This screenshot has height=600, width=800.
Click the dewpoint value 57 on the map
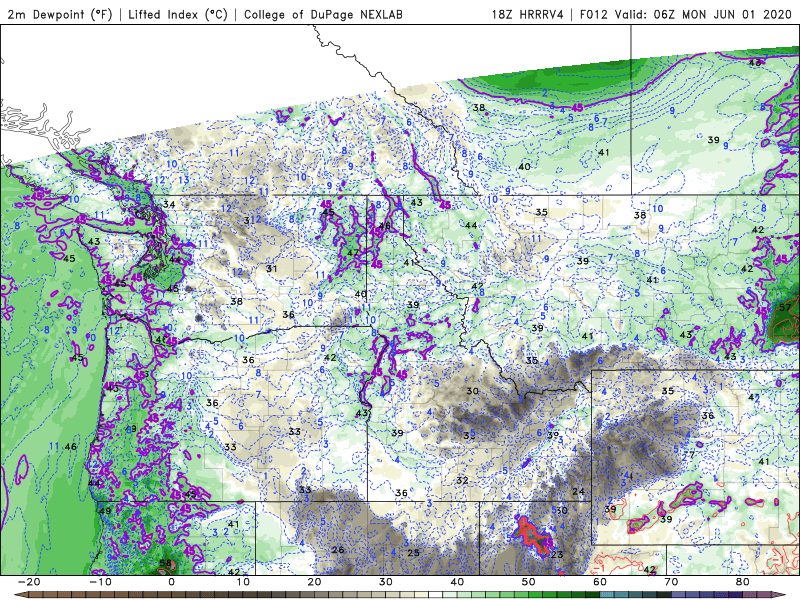785,307
